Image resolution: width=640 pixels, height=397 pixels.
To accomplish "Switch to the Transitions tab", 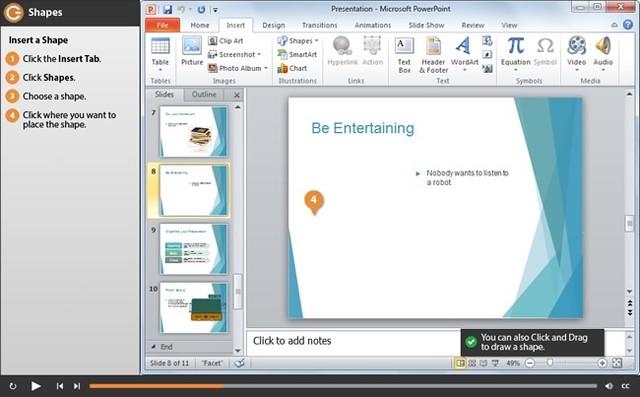I will [320, 25].
